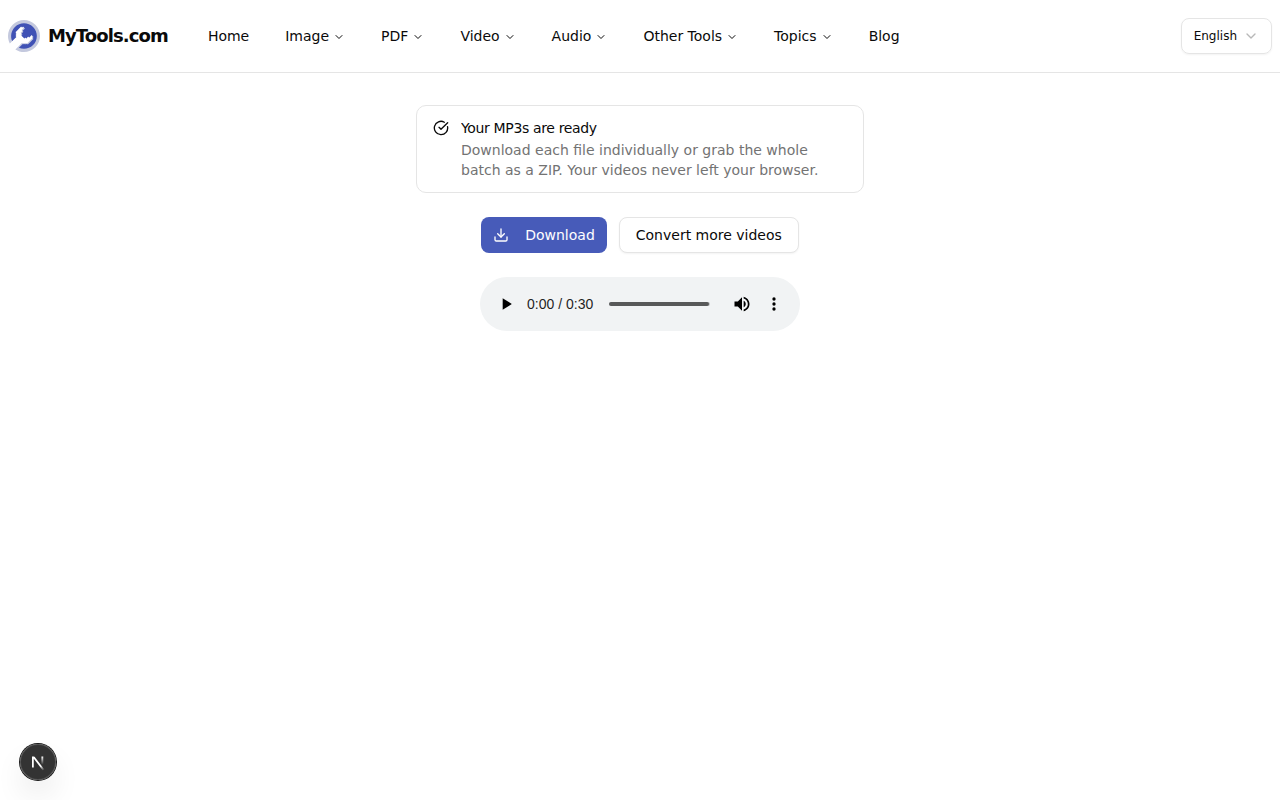Click the 'Download each file individually' description text
The height and width of the screenshot is (800, 1280).
pyautogui.click(x=640, y=160)
